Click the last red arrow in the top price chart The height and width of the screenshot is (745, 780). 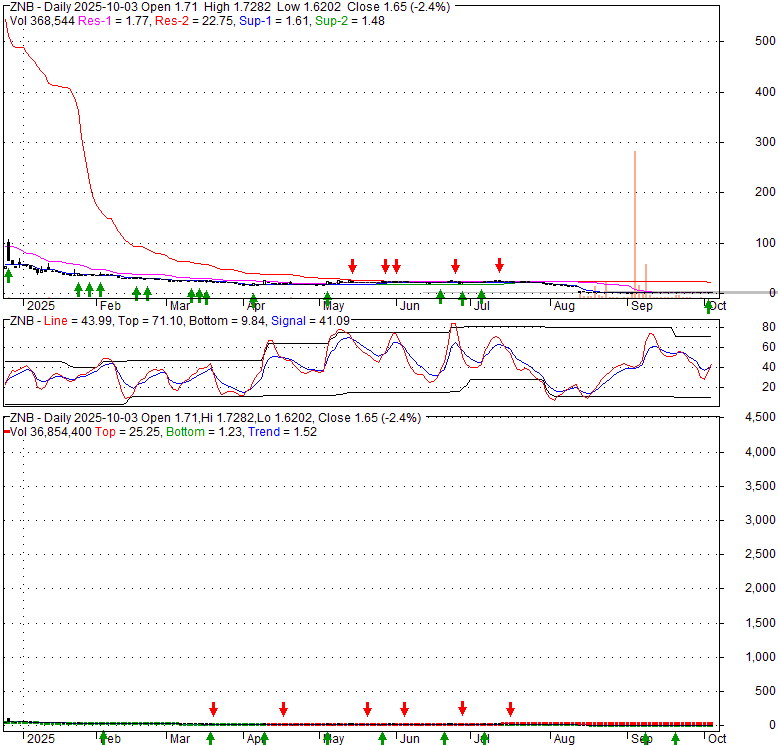(499, 265)
